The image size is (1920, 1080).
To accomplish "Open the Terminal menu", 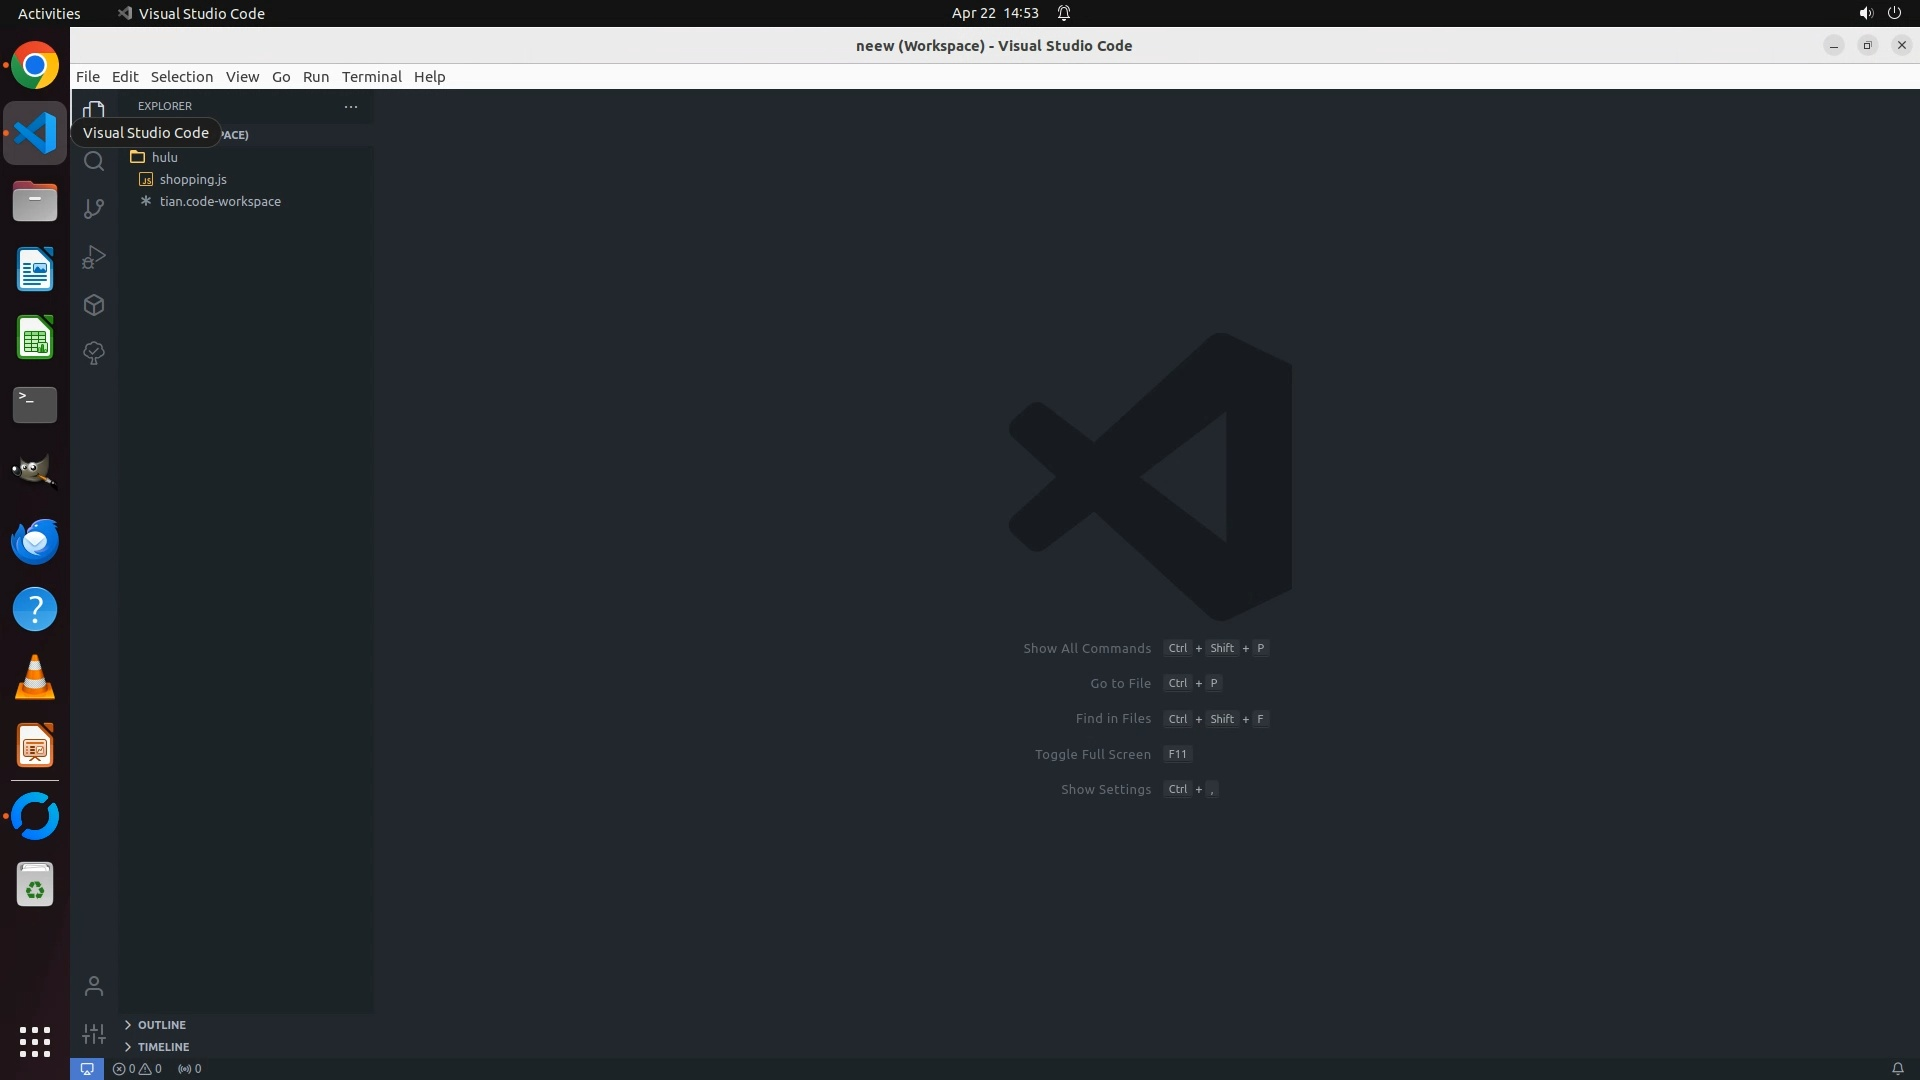I will pyautogui.click(x=371, y=77).
